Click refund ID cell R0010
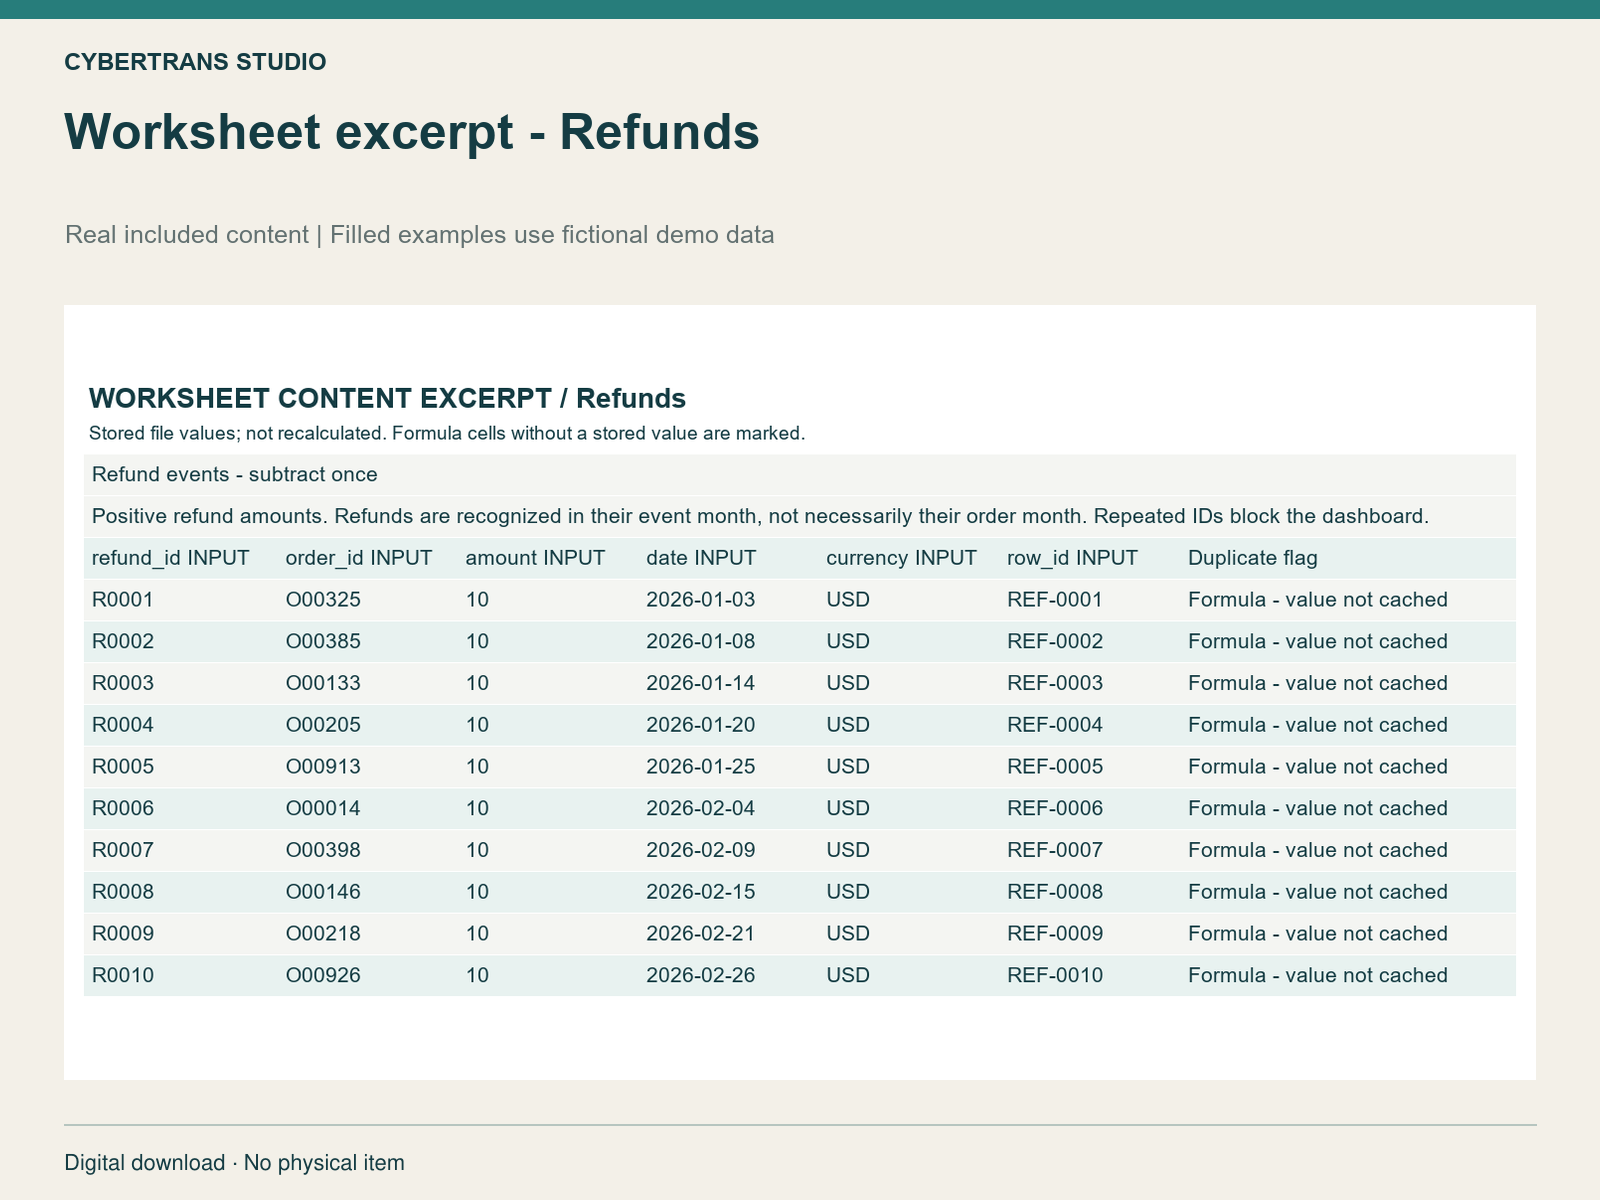 [x=123, y=975]
